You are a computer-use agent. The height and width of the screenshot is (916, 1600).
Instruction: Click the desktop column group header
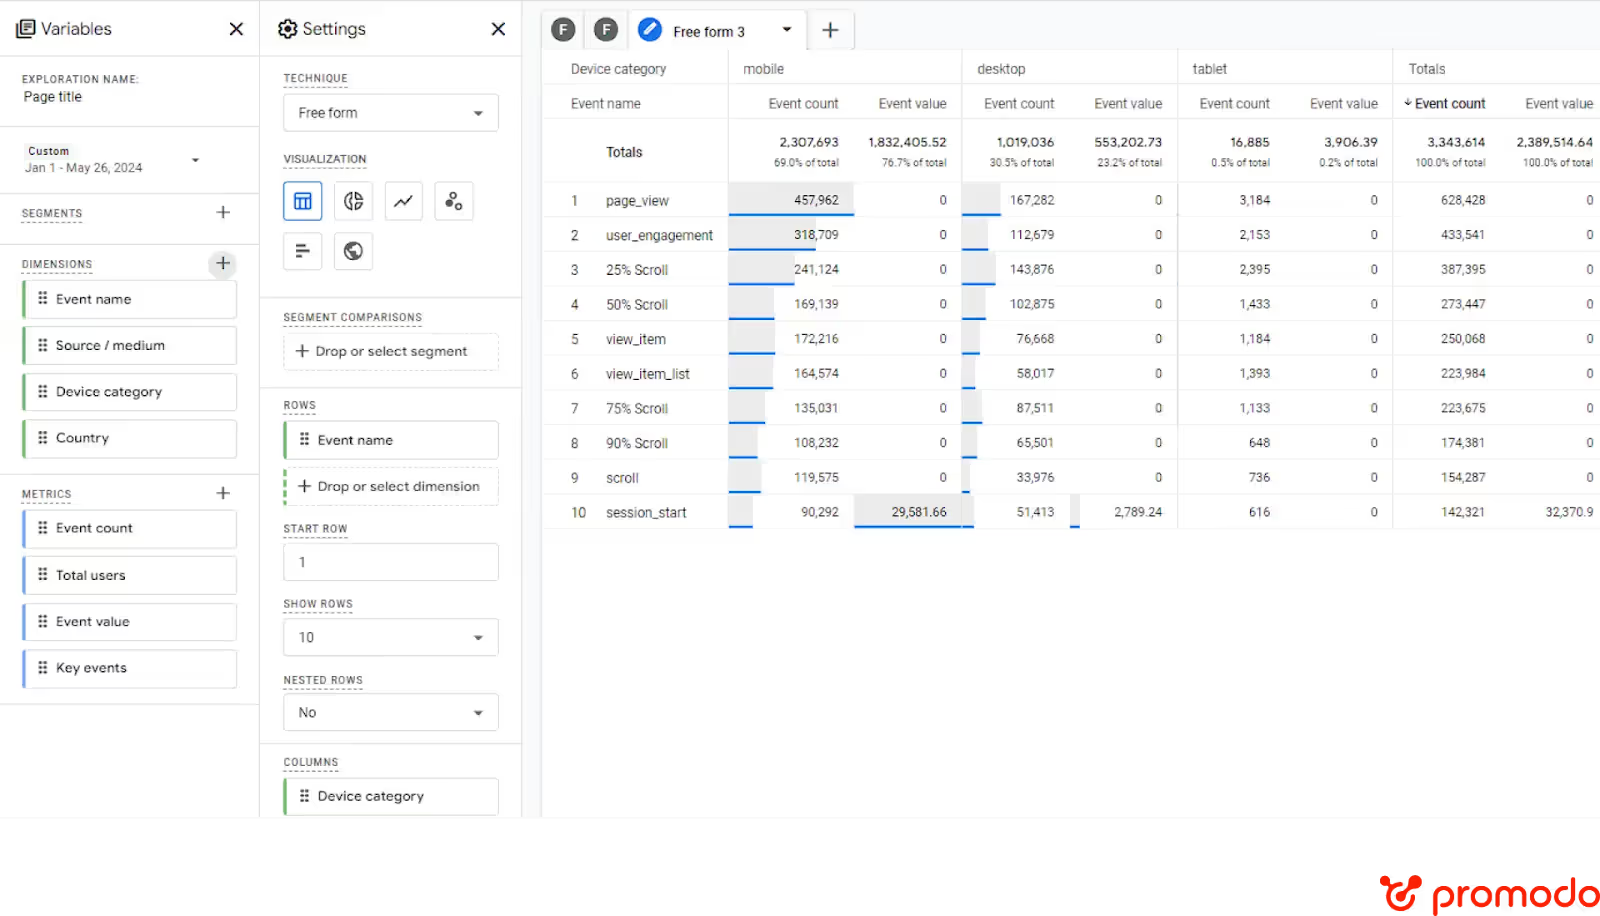(x=1001, y=69)
